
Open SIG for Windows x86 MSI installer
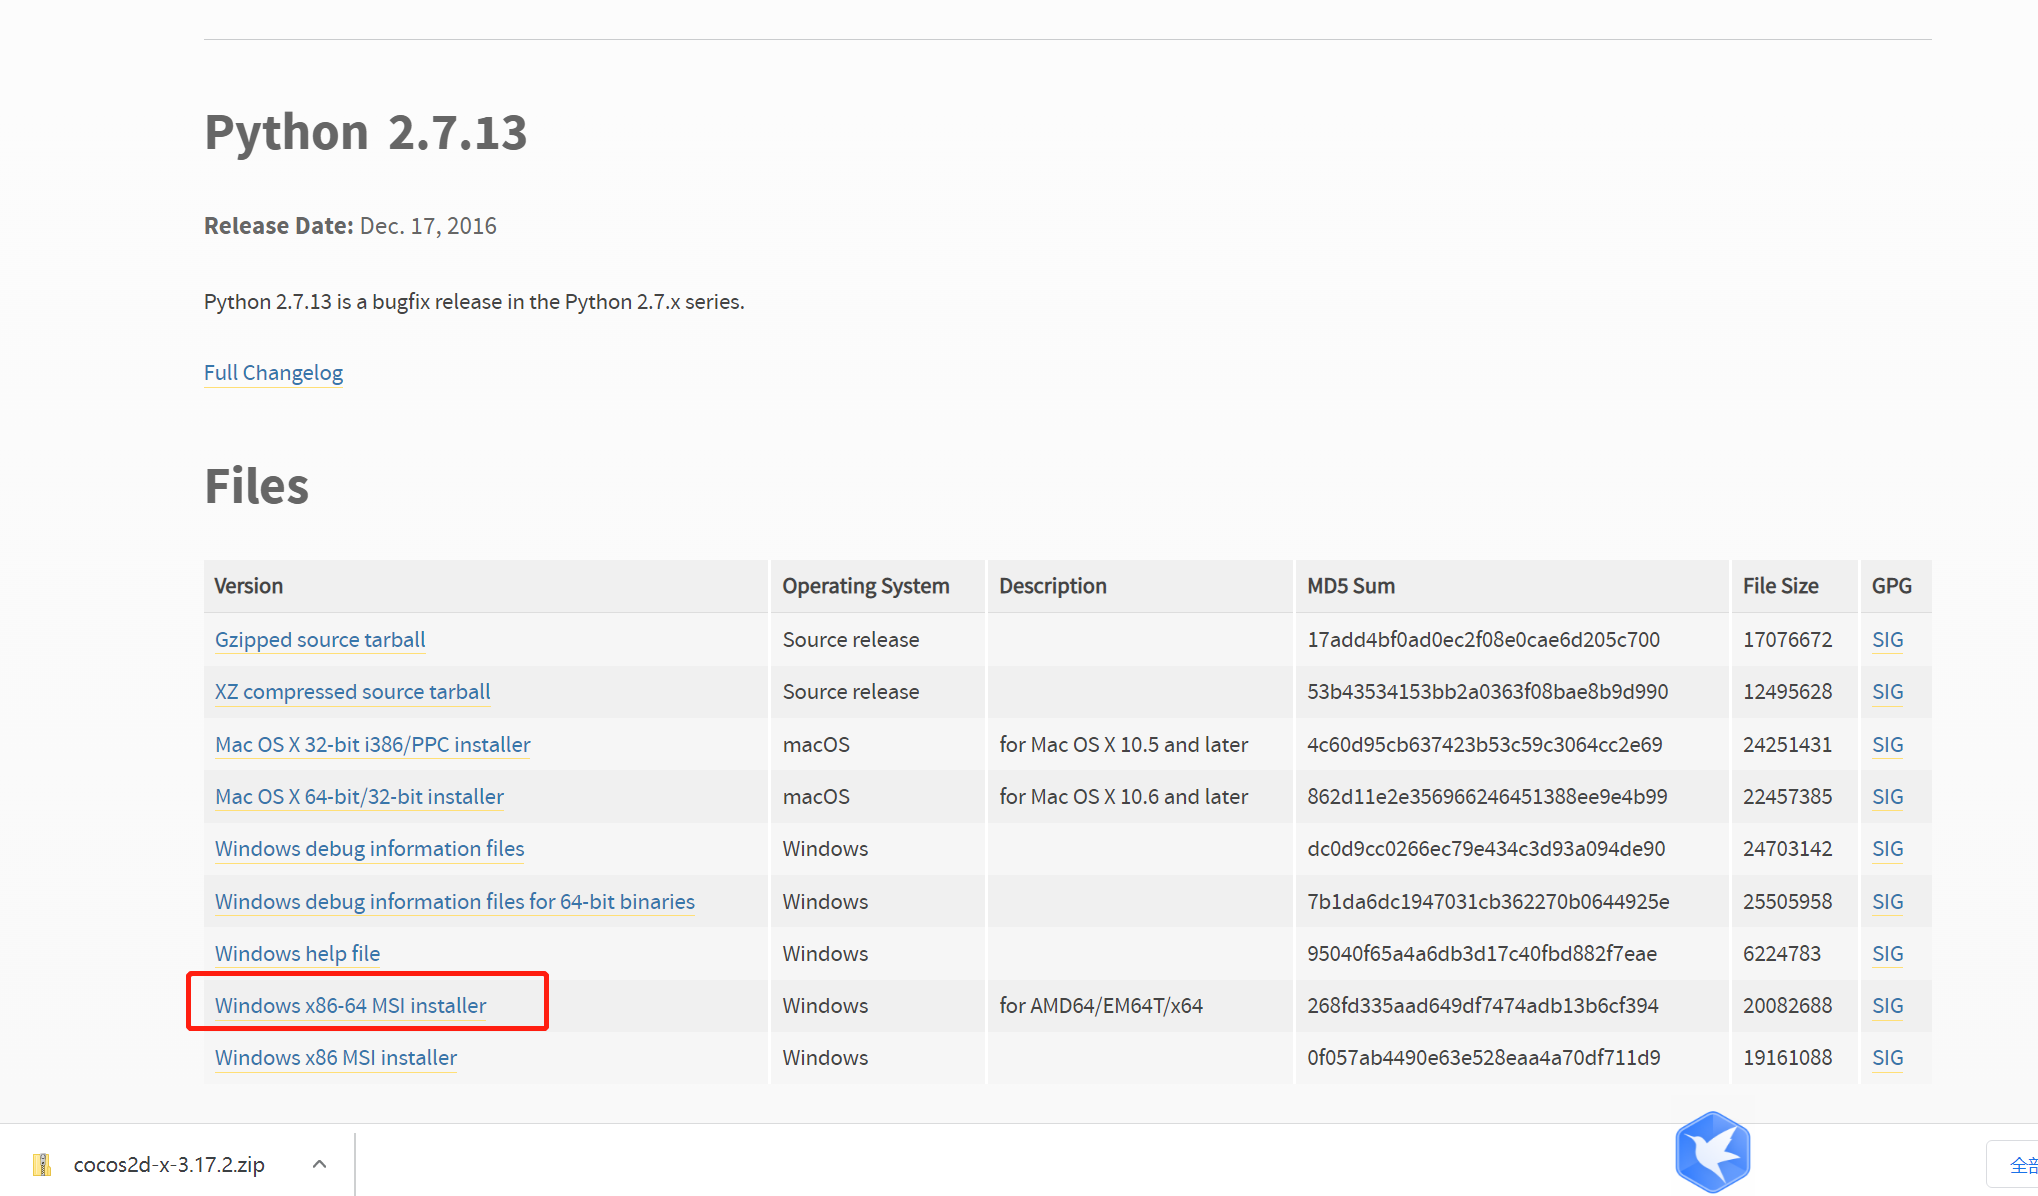point(1887,1058)
